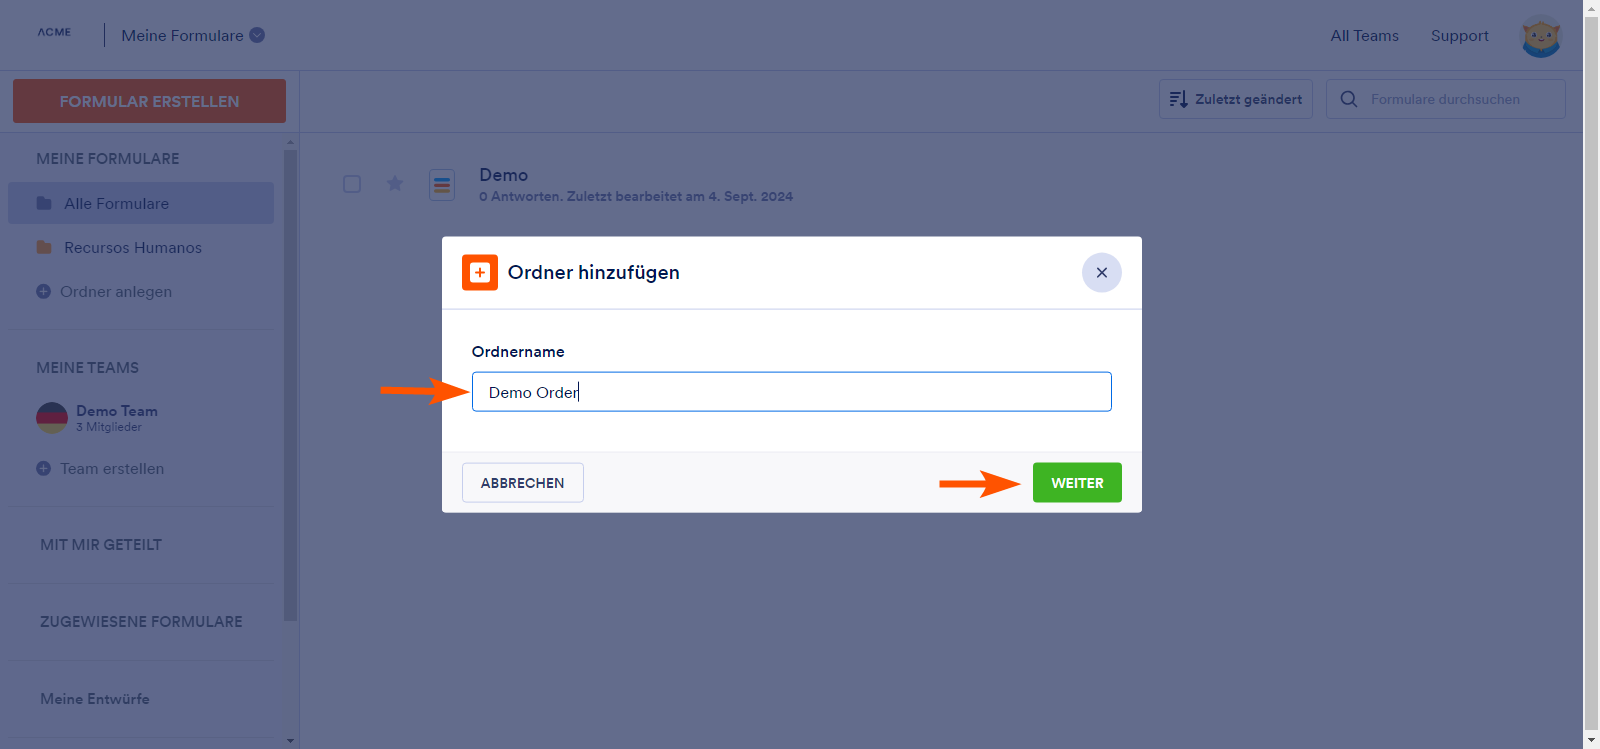
Task: Click the Meine Formulare header title
Action: (x=183, y=36)
